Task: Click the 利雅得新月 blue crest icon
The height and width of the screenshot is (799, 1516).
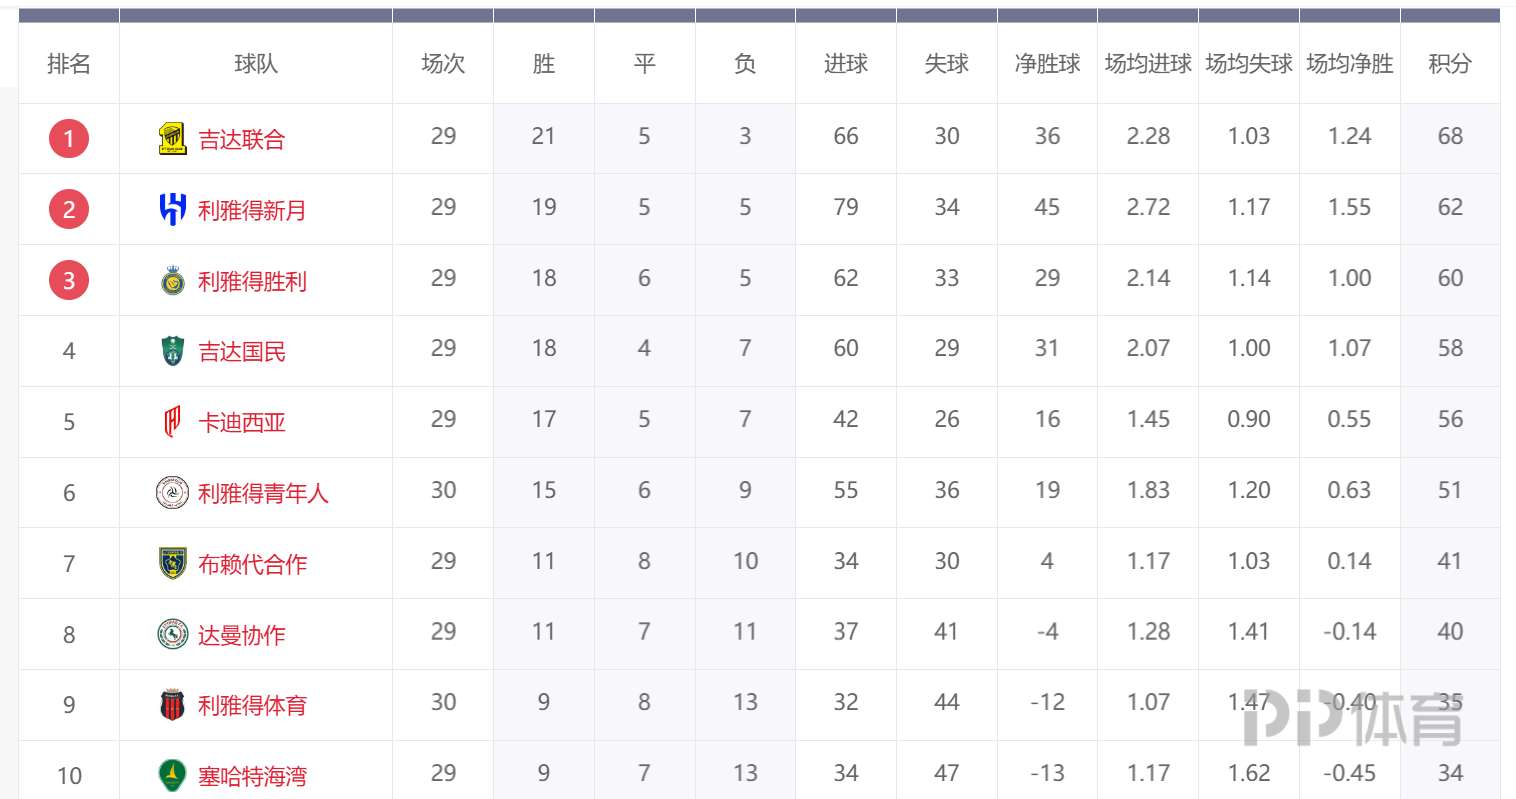Action: coord(172,209)
